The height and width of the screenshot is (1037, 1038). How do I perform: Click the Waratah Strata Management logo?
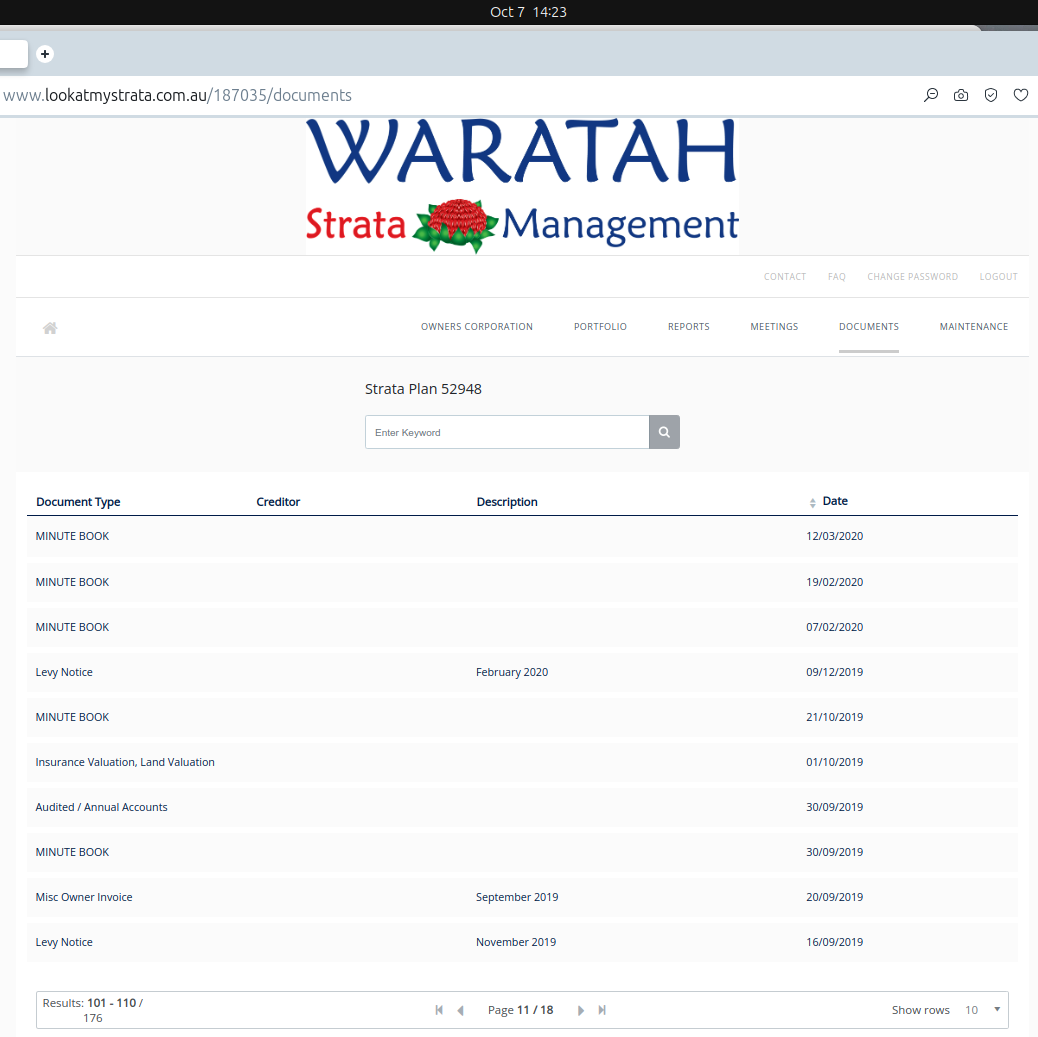point(522,186)
